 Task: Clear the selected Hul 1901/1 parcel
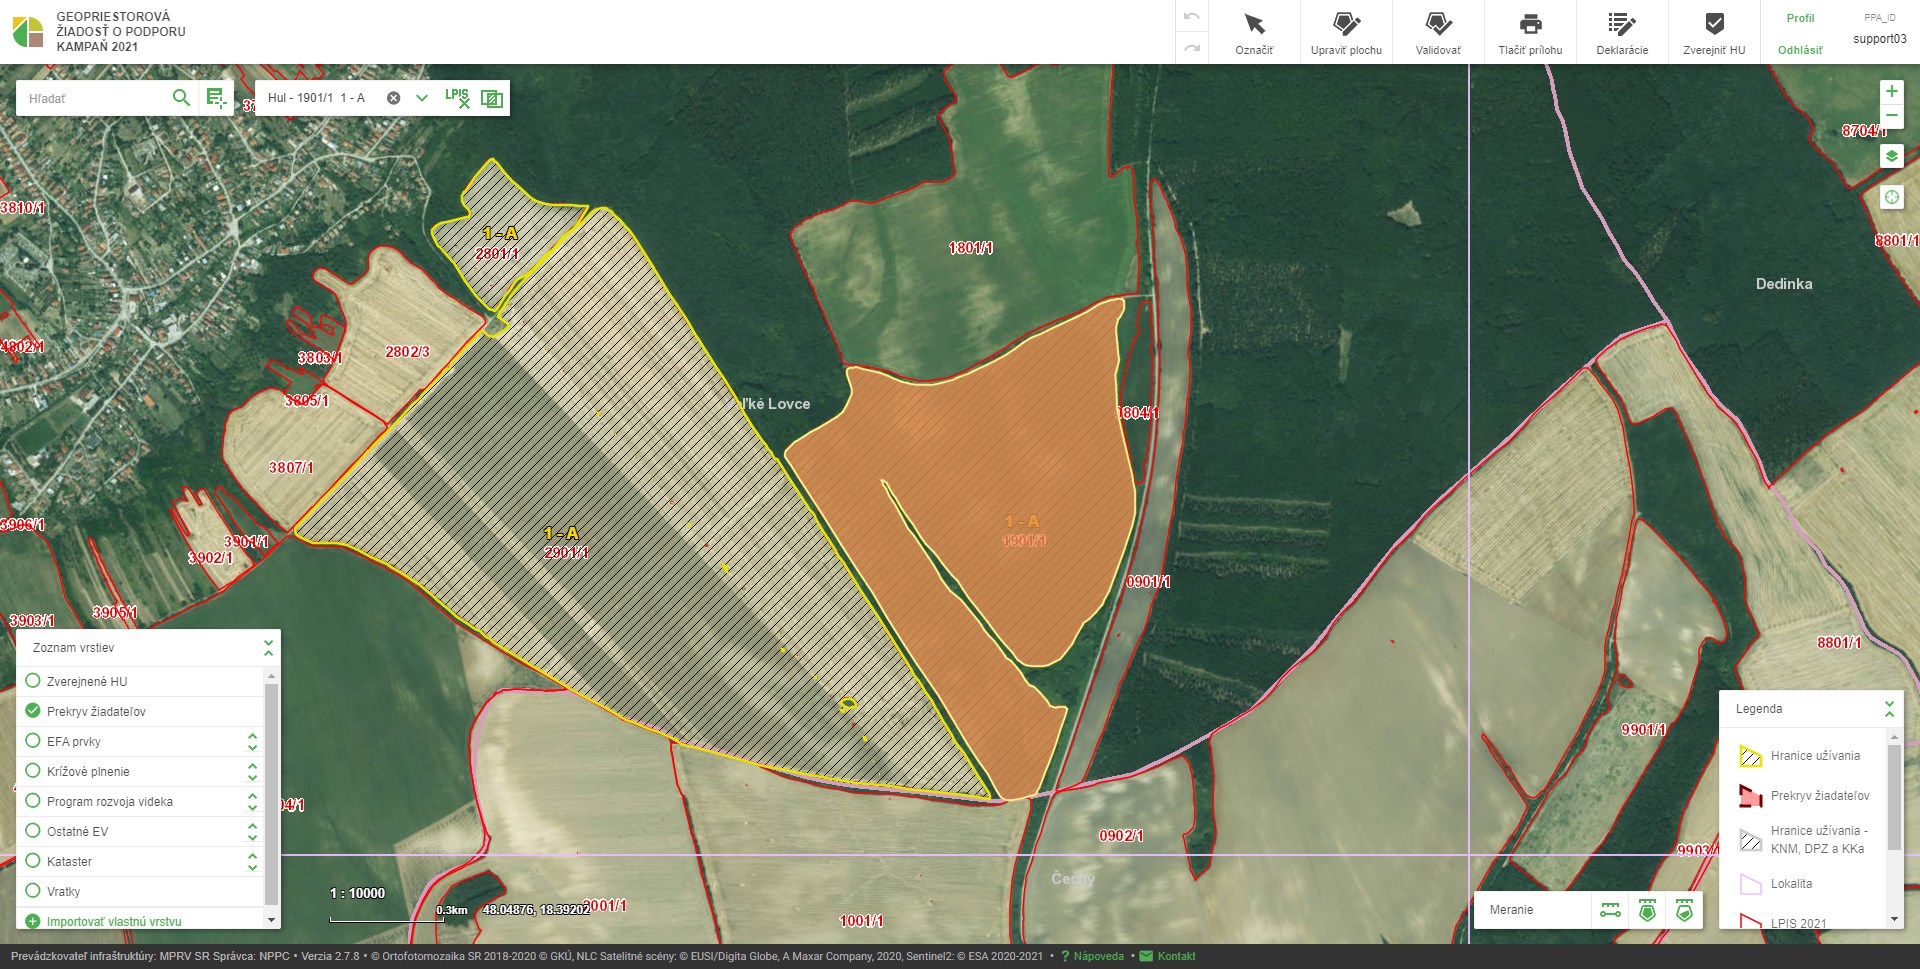[x=394, y=98]
